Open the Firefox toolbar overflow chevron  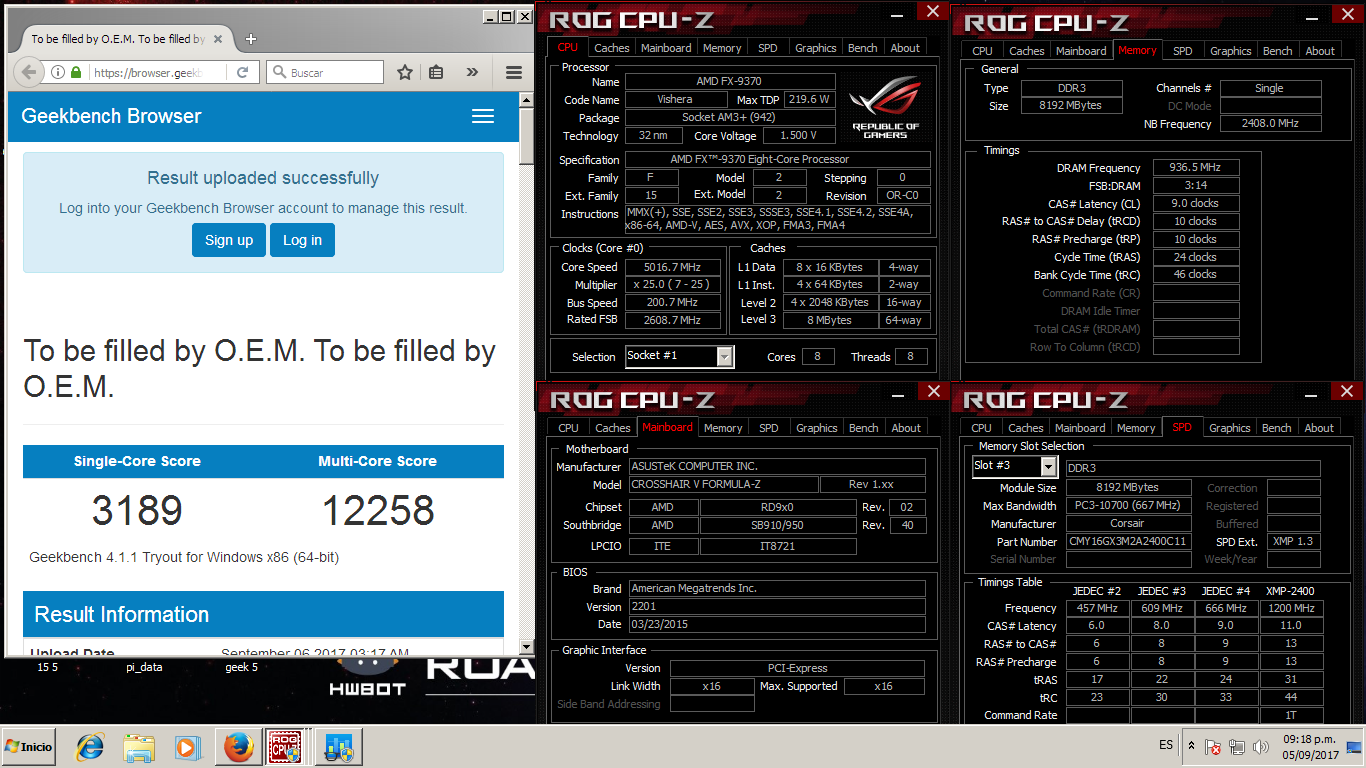(472, 72)
